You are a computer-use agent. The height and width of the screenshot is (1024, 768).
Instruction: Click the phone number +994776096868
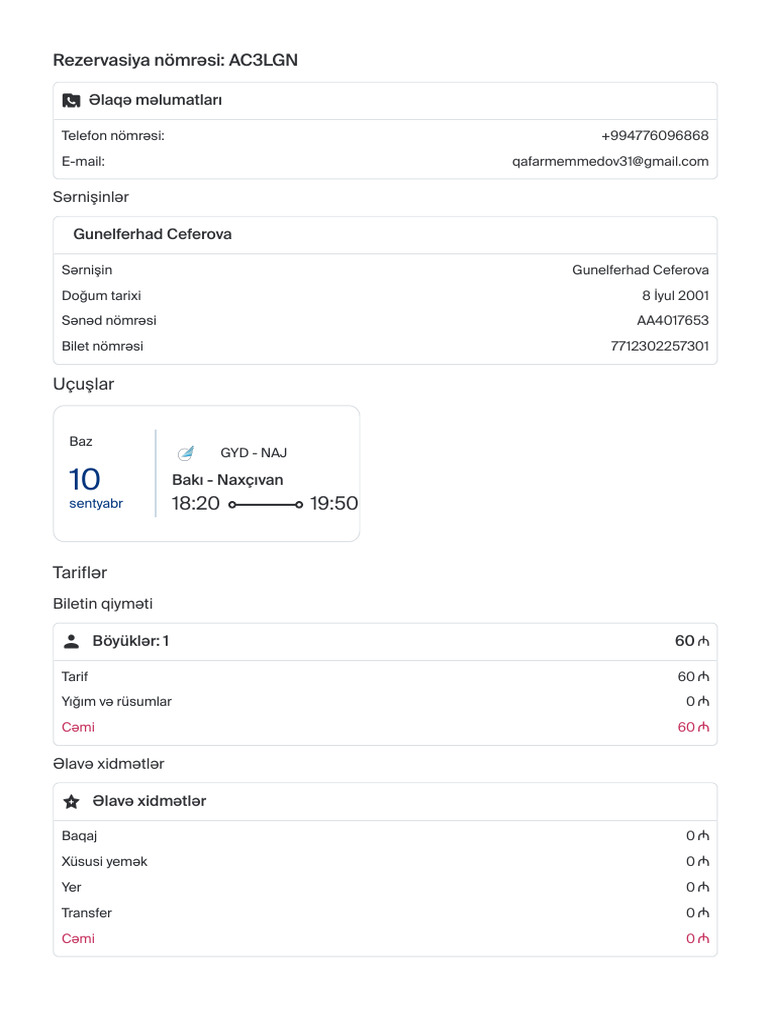point(654,135)
